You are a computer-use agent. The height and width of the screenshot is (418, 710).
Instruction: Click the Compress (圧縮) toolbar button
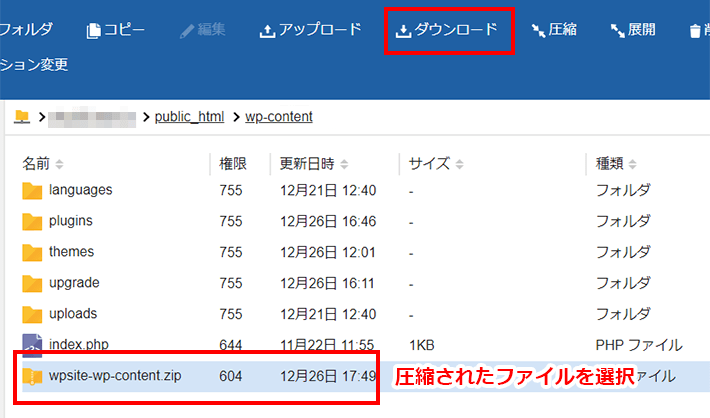[x=554, y=30]
